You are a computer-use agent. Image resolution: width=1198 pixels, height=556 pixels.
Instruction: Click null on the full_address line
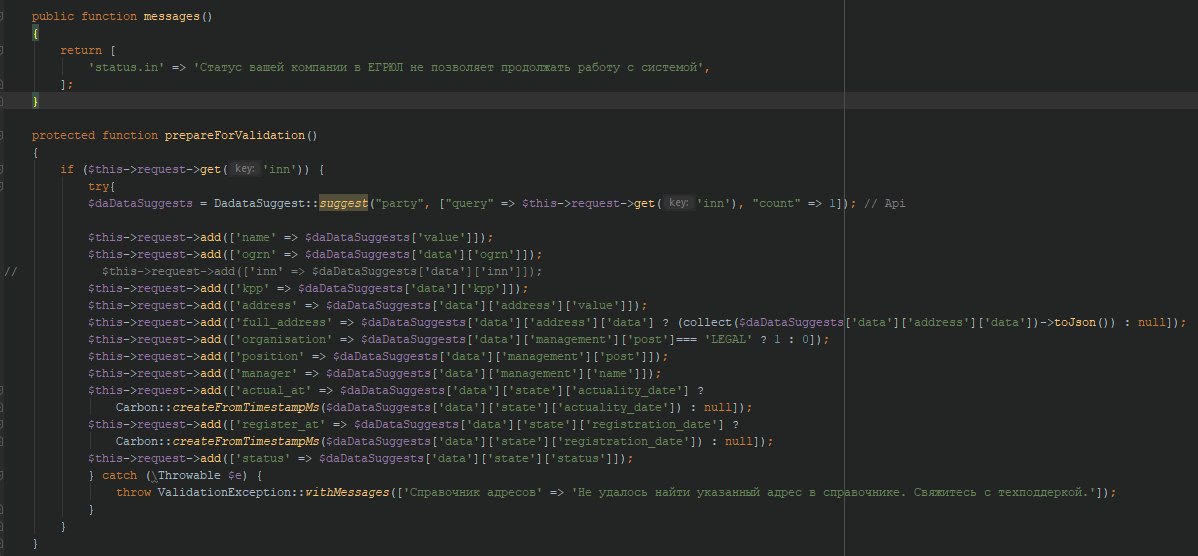click(1152, 323)
